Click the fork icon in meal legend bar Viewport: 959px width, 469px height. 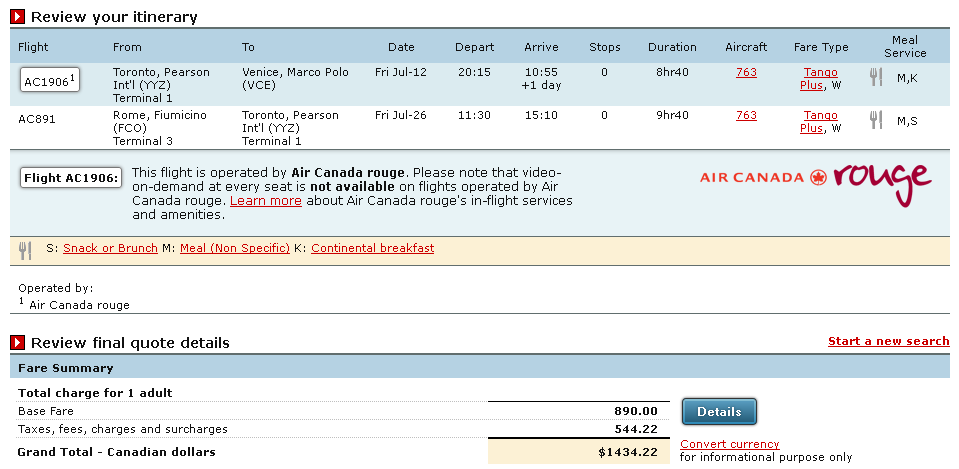(25, 249)
